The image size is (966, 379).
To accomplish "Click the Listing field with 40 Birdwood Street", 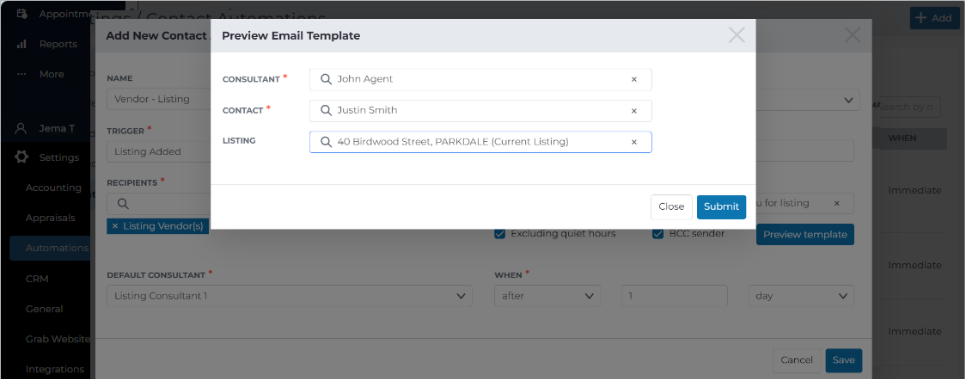I will coord(481,142).
